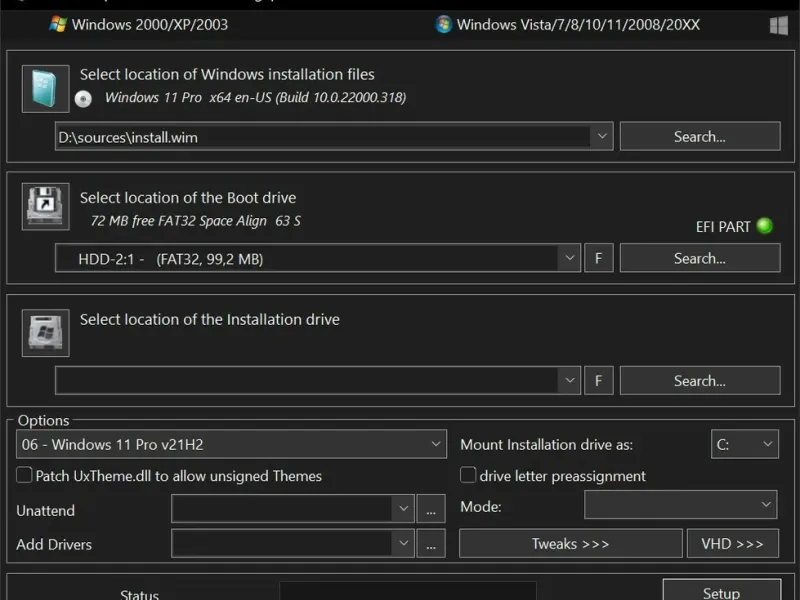The width and height of the screenshot is (800, 600).
Task: Switch to Windows Vista/7/8/10/11/2008/20XX tab
Action: 568,24
